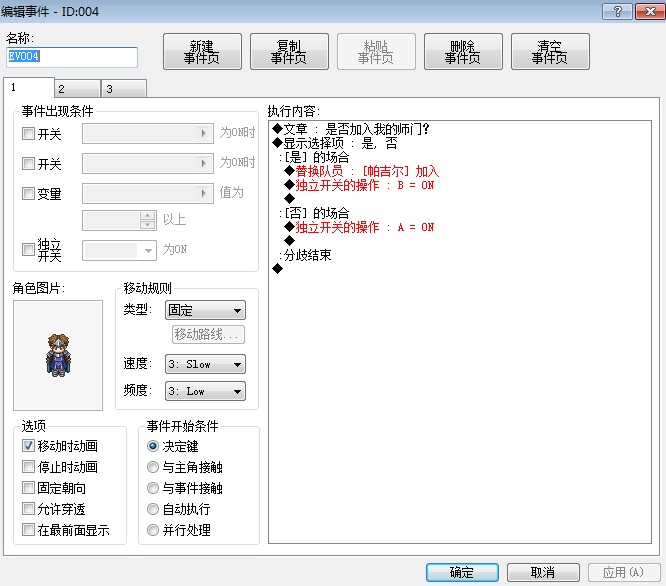Viewport: 666px width, 586px height.
Task: Enable the first 开关 condition checkbox
Action: 28,134
